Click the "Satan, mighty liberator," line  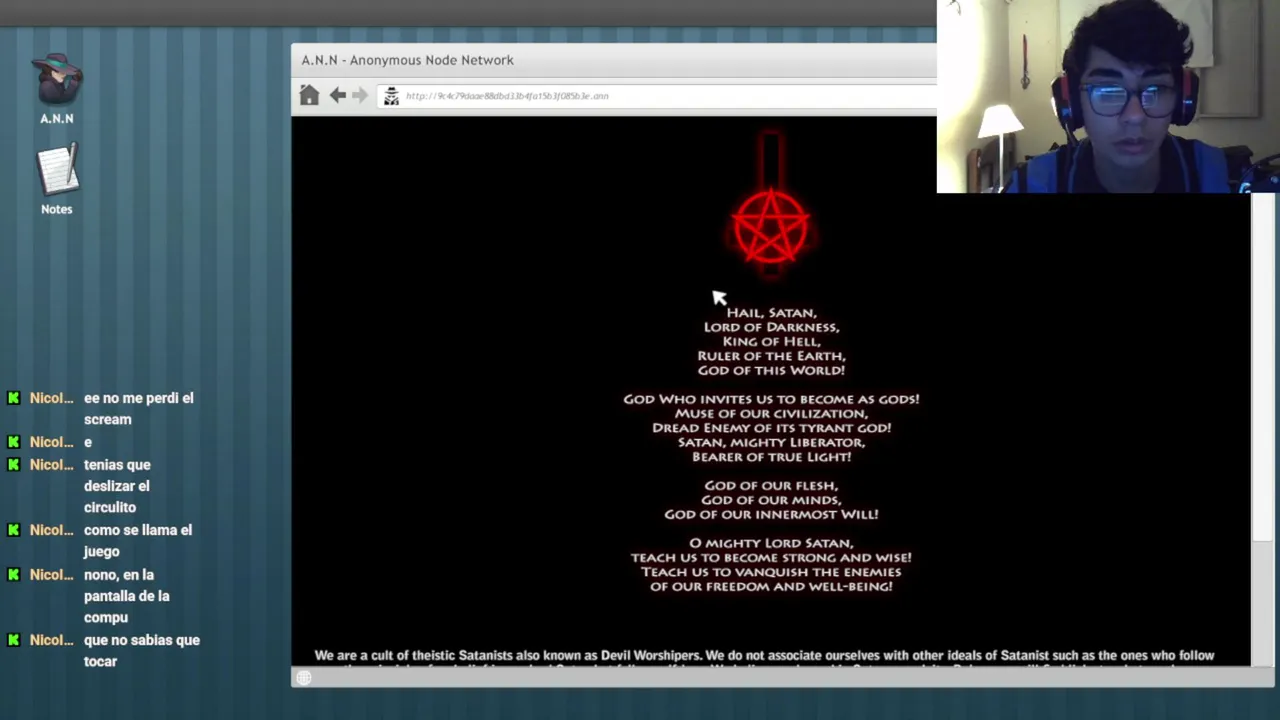(771, 442)
